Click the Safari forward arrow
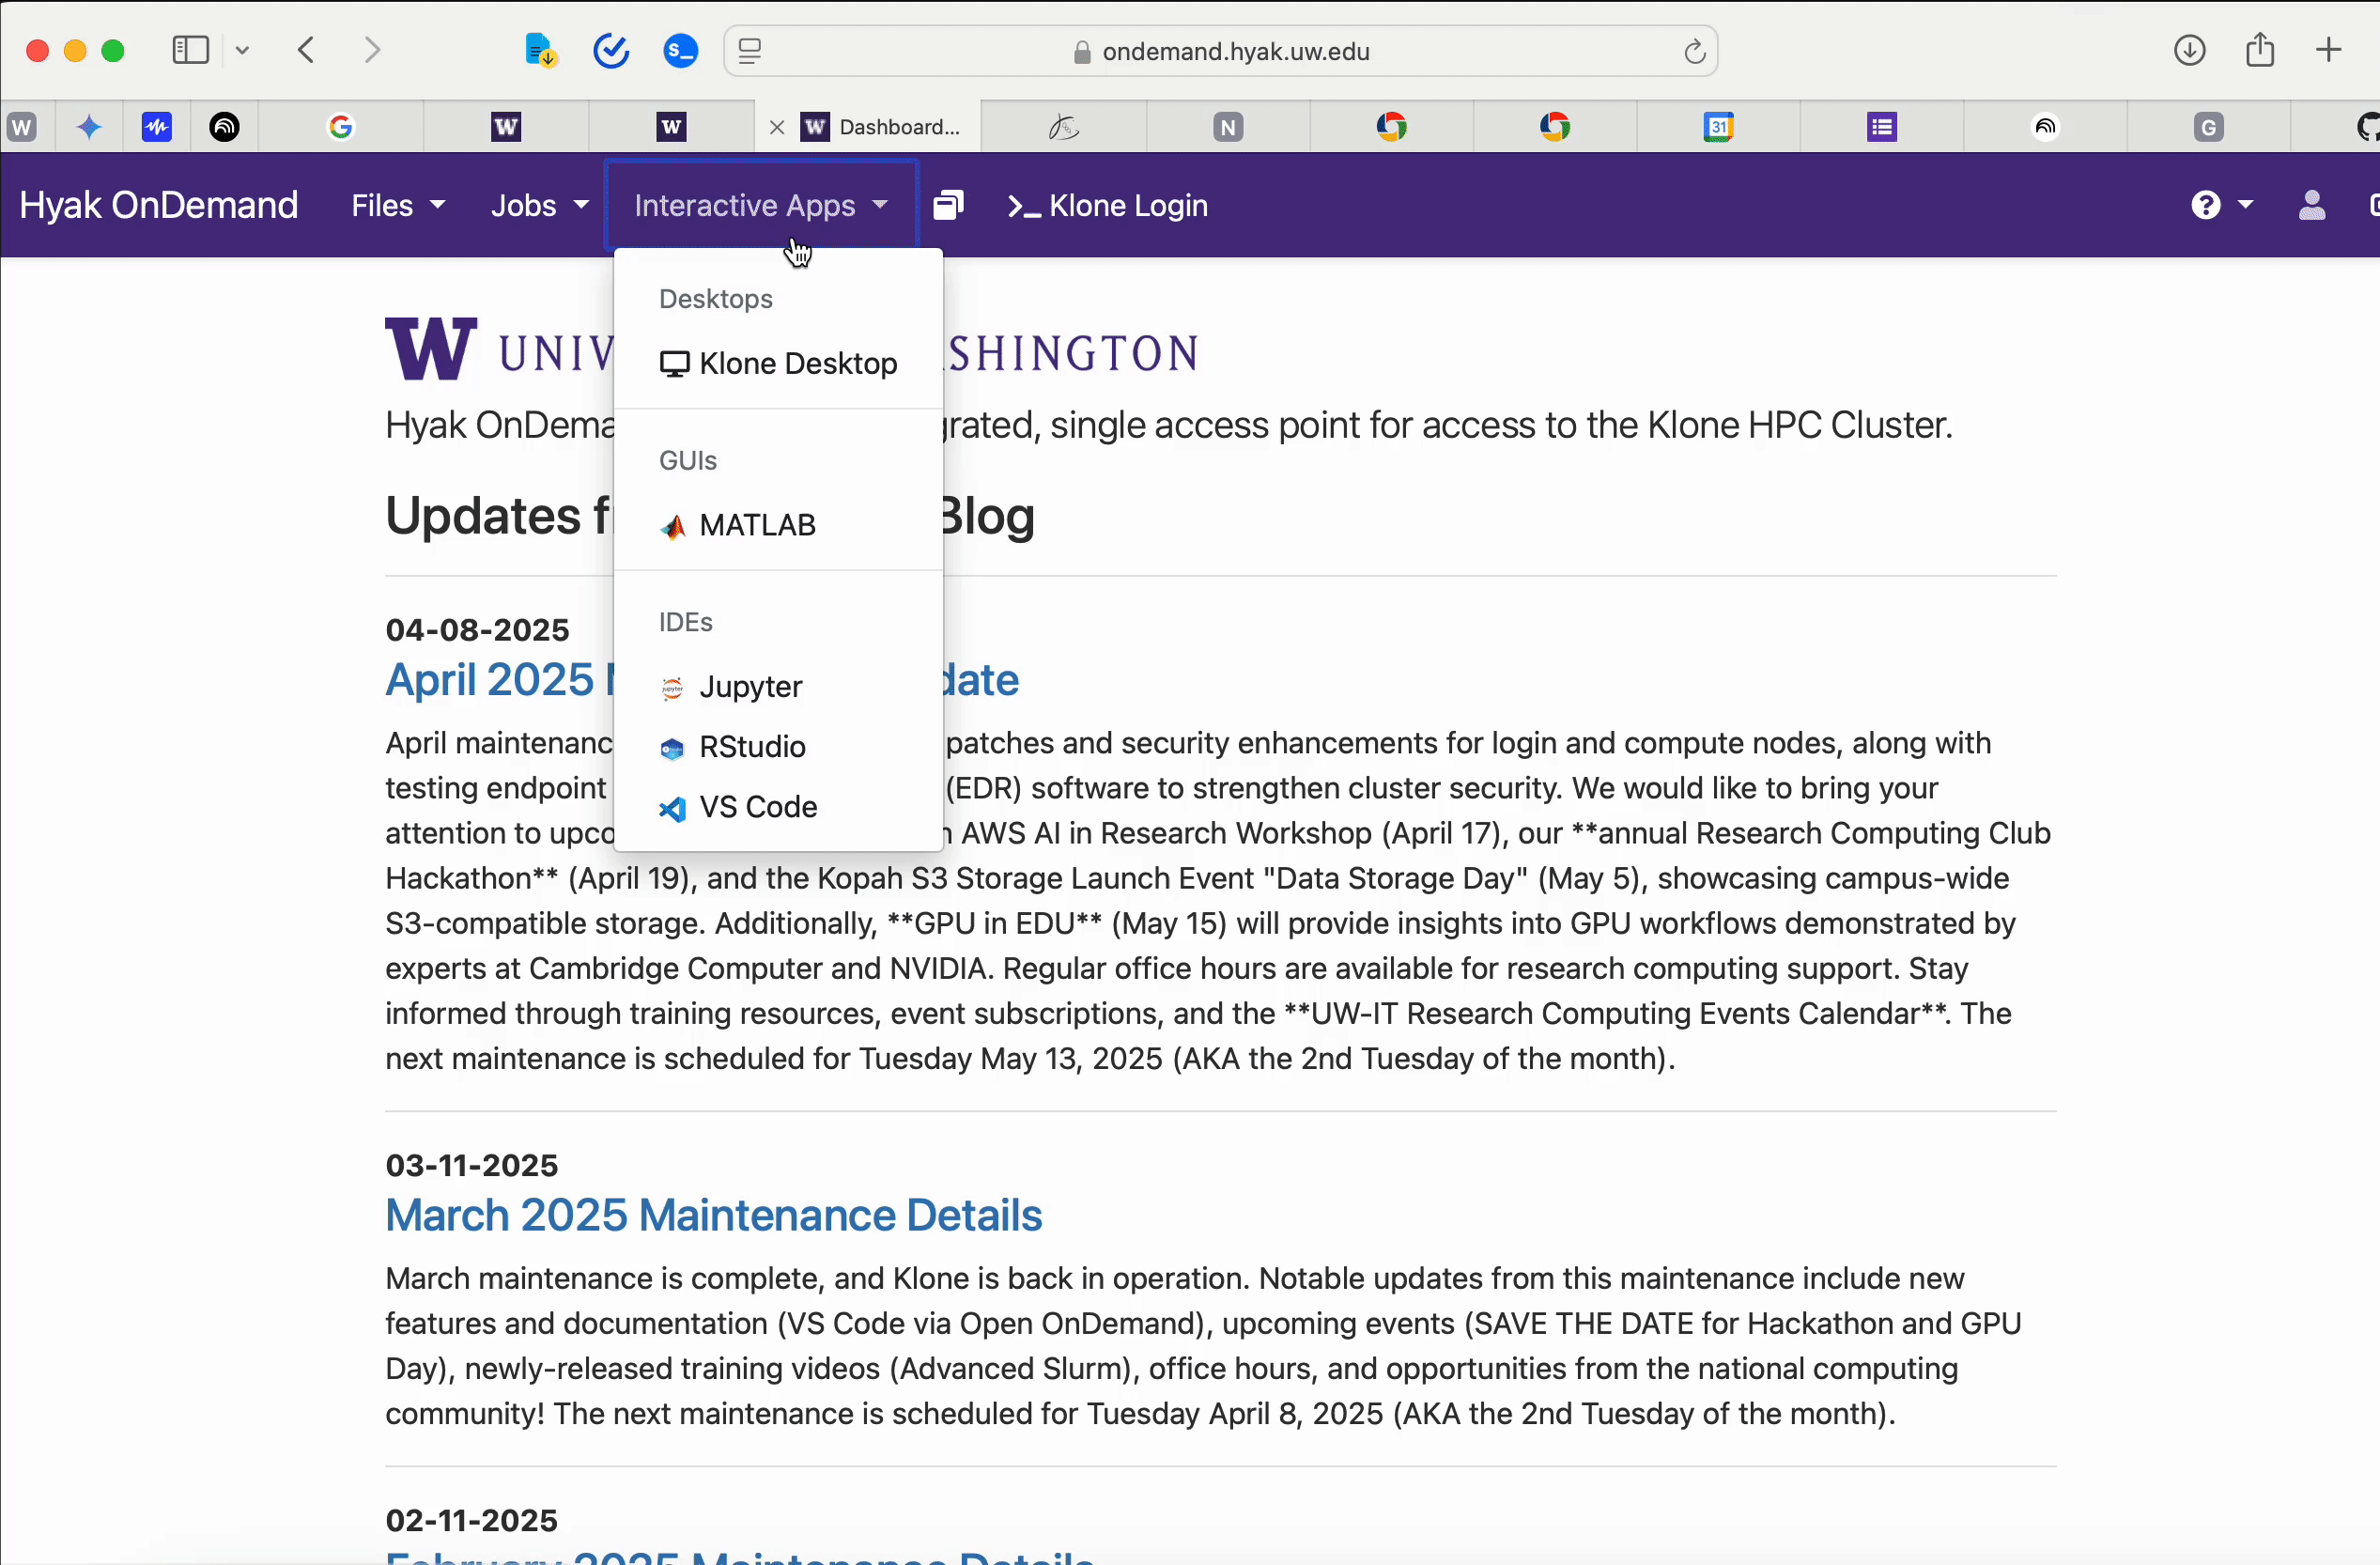 (x=372, y=50)
